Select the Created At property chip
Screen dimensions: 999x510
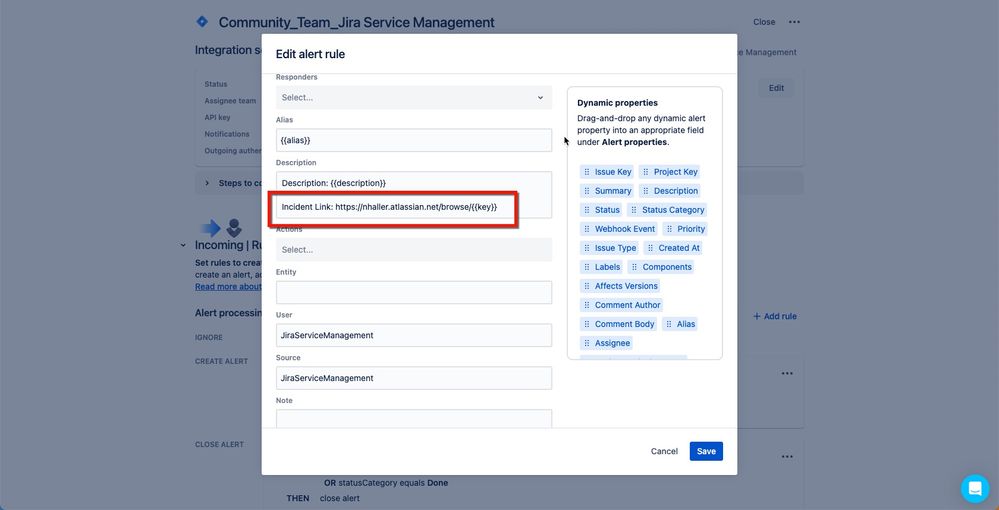click(673, 249)
